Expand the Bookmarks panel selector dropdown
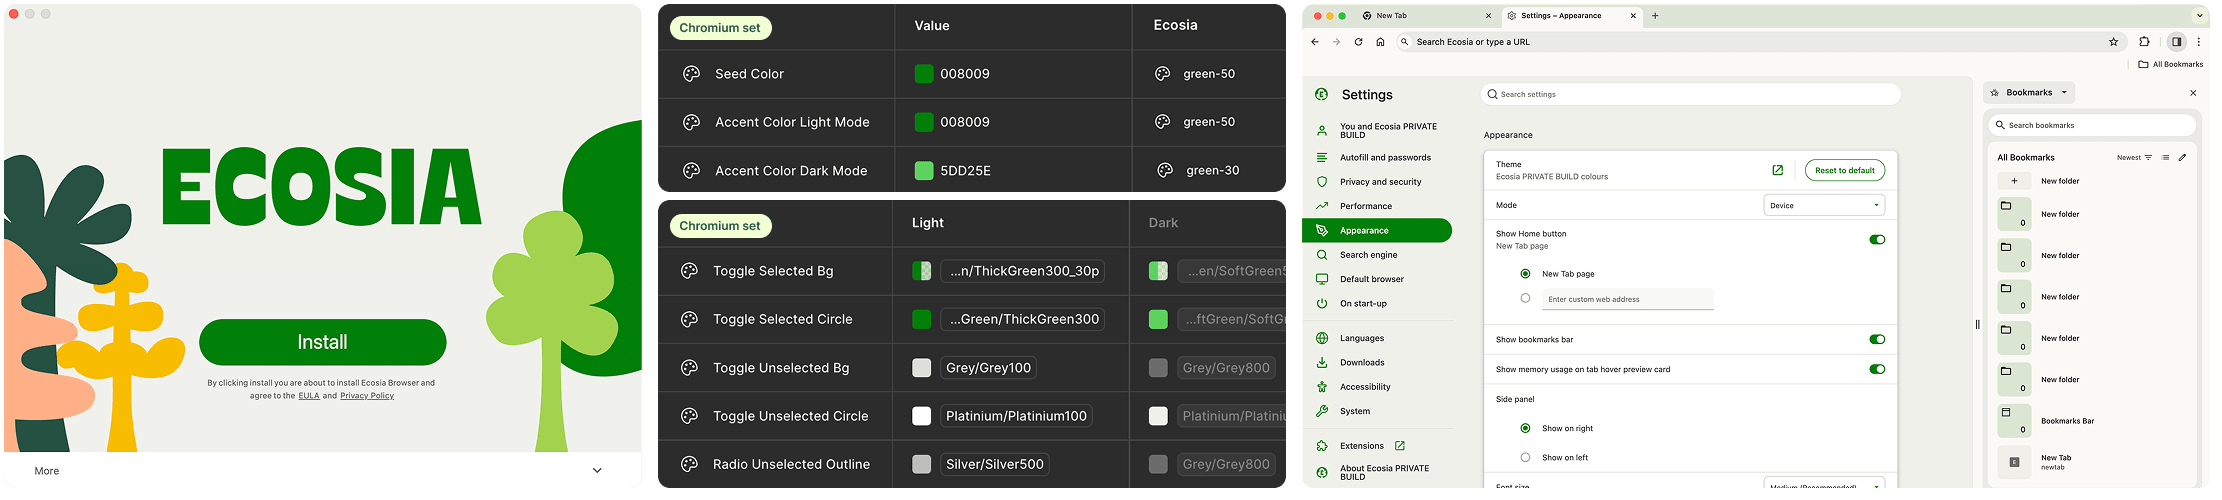 click(x=2030, y=93)
